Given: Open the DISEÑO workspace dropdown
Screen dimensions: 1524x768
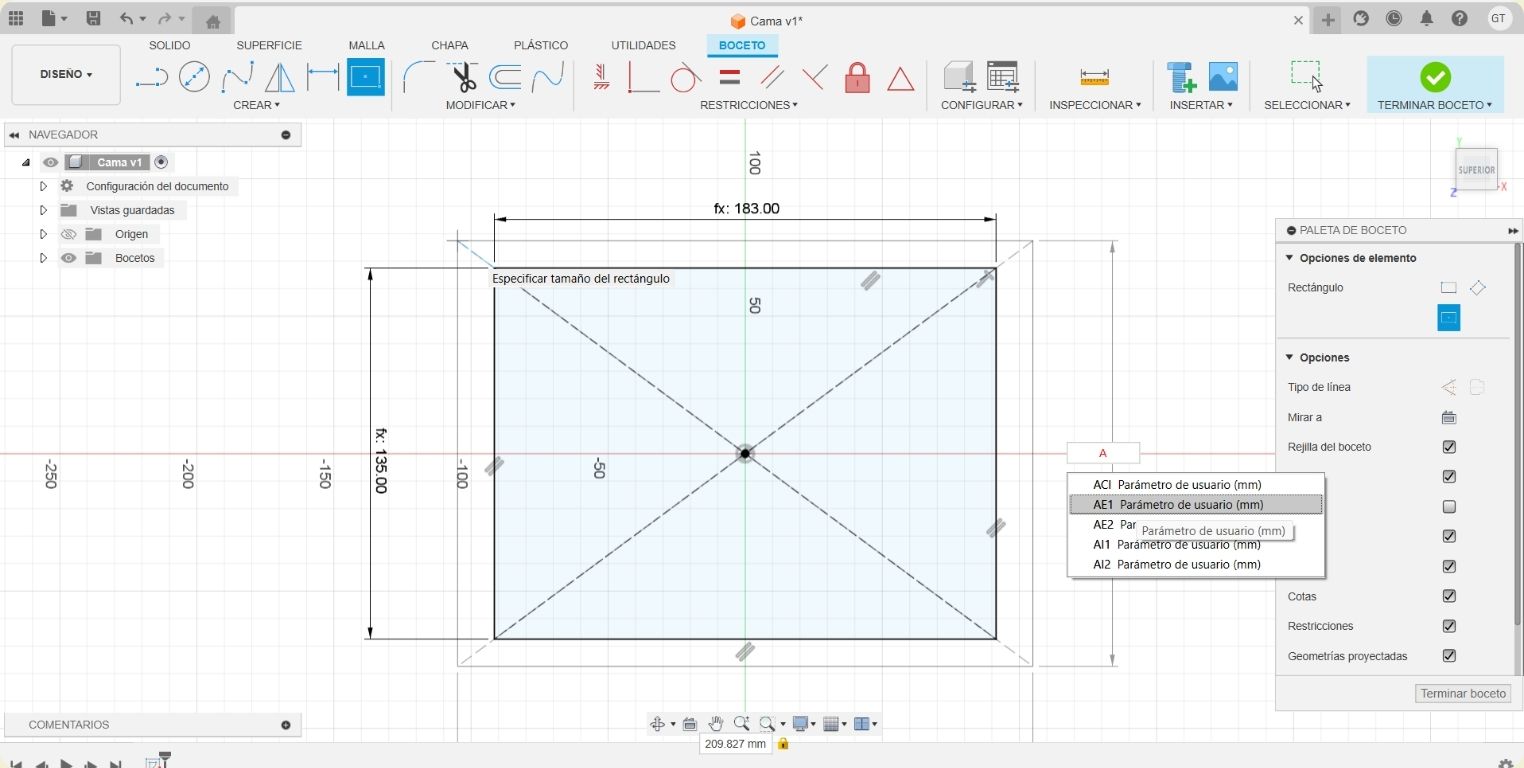Looking at the screenshot, I should [66, 75].
